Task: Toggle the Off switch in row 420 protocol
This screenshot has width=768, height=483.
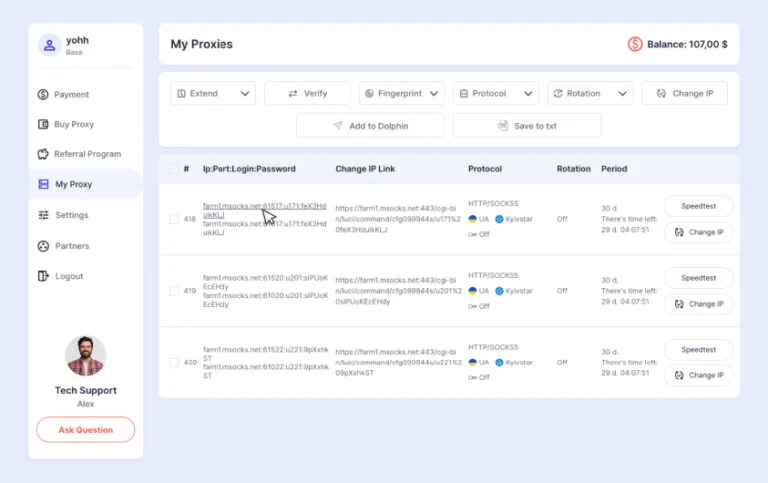Action: 479,377
